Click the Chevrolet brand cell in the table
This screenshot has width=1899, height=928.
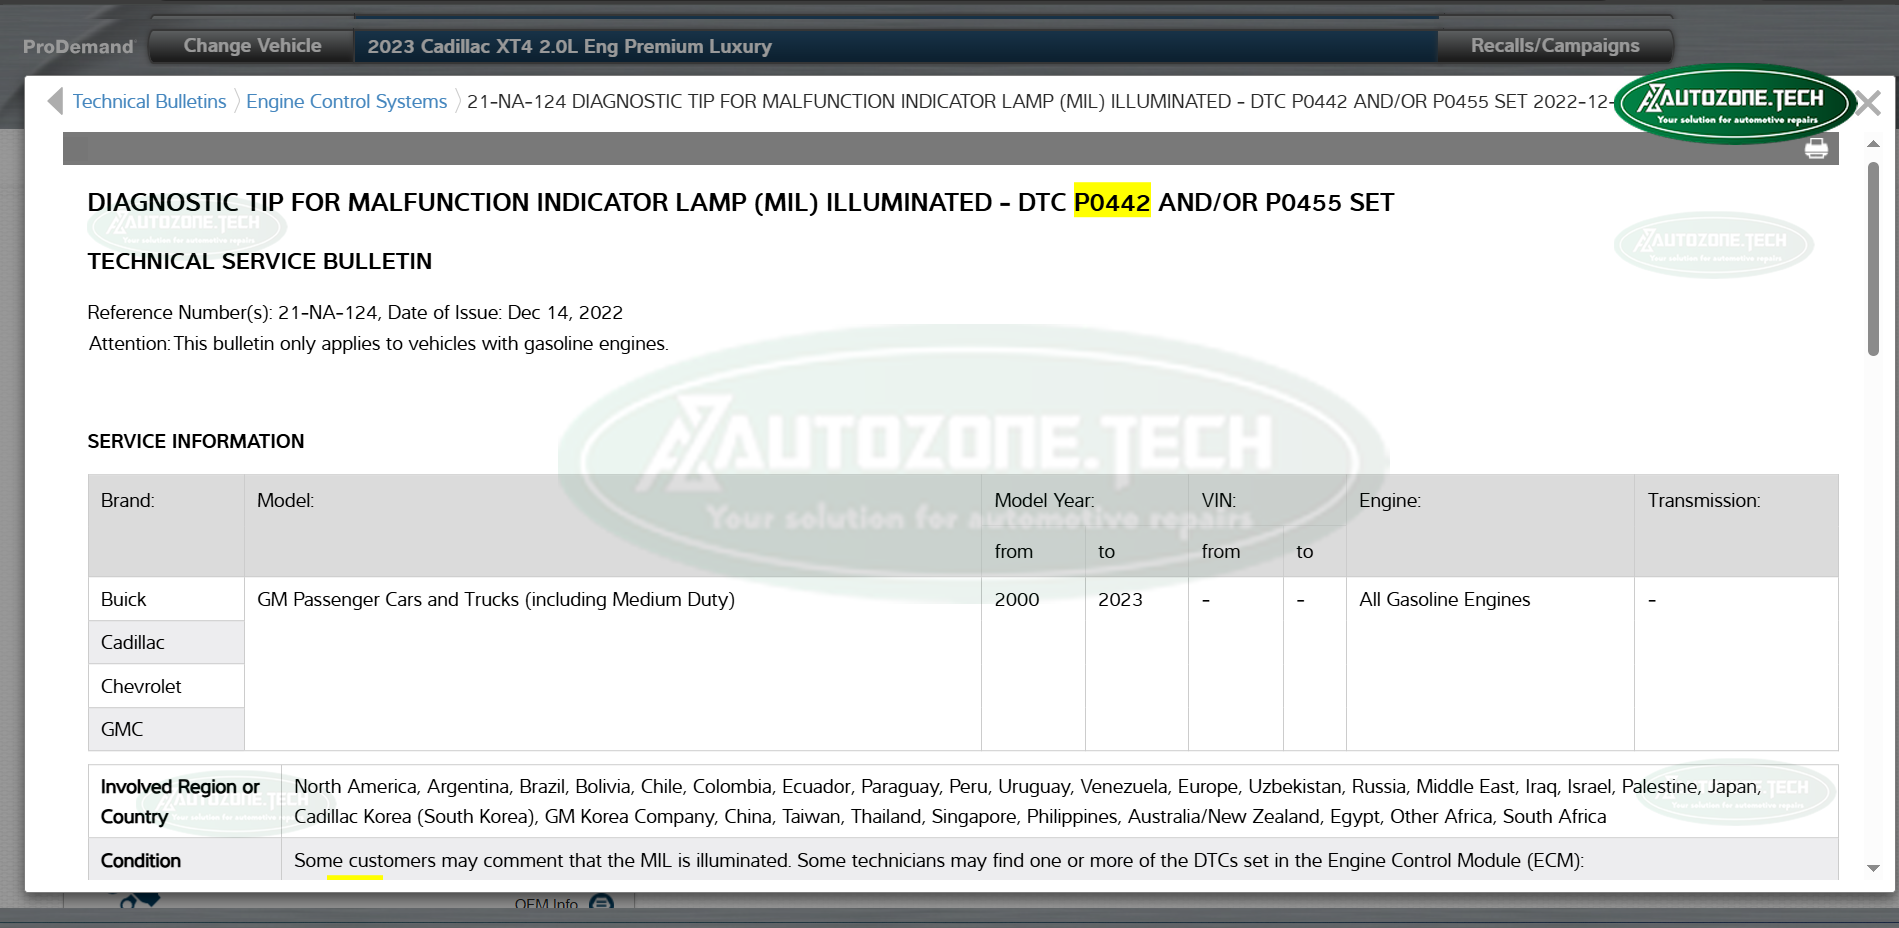click(141, 686)
